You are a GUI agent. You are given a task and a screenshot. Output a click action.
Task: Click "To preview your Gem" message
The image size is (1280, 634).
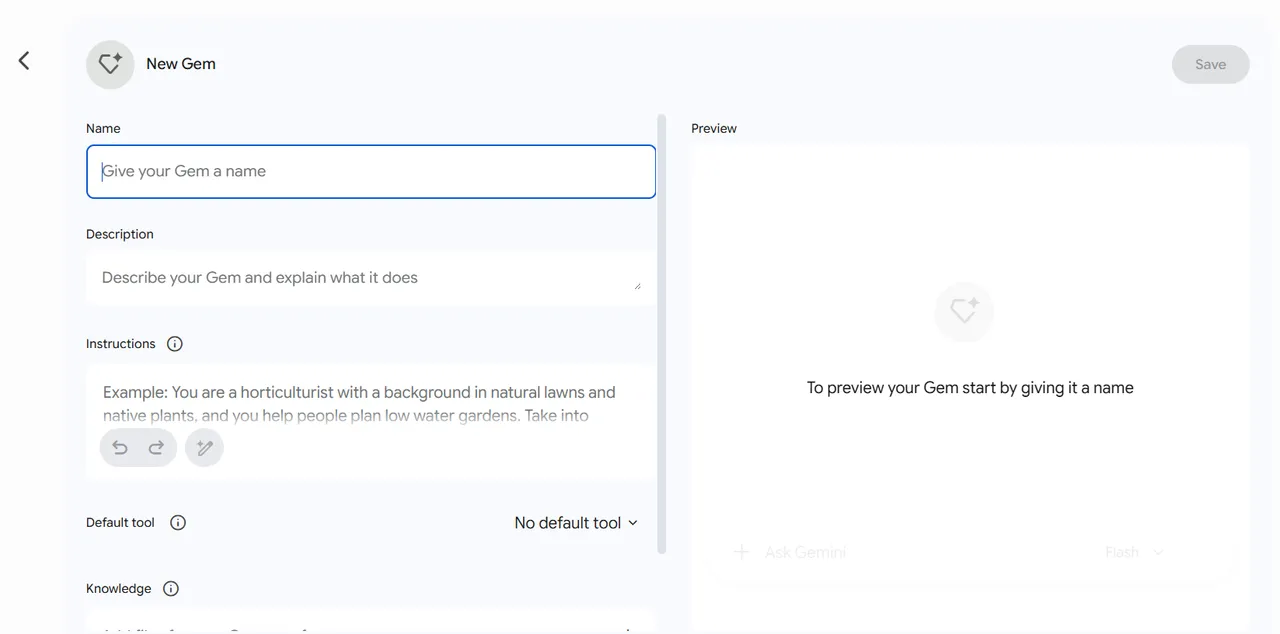970,388
